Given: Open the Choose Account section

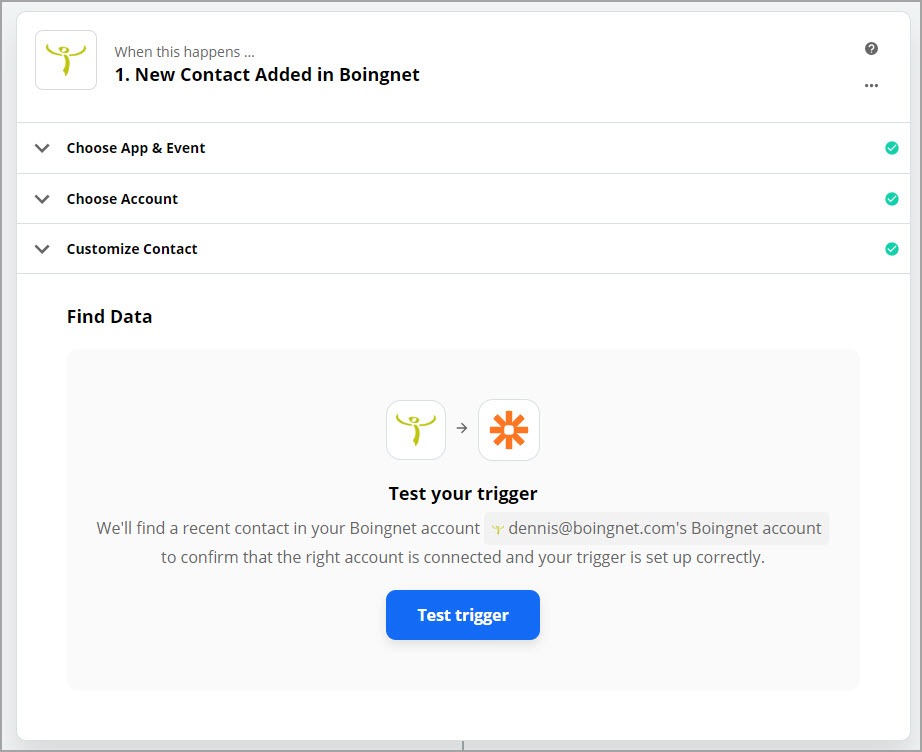Looking at the screenshot, I should click(x=463, y=199).
